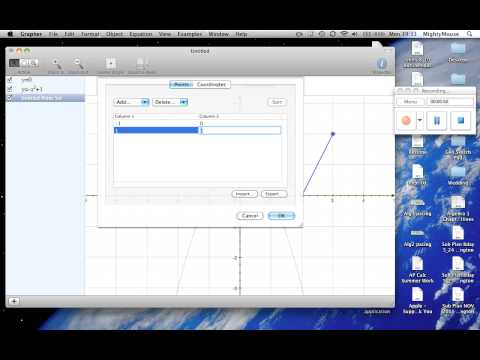Open the View menu

(165, 34)
